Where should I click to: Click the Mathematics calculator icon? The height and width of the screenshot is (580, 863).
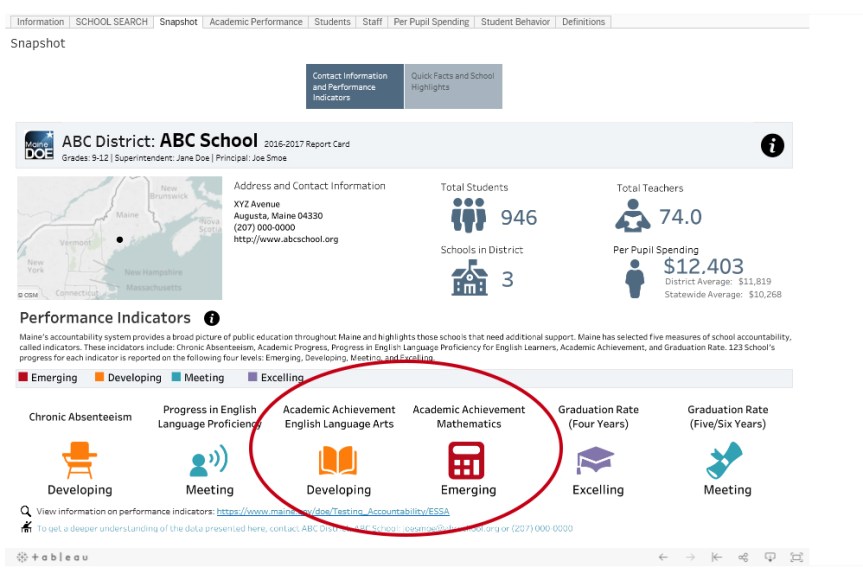pos(467,460)
